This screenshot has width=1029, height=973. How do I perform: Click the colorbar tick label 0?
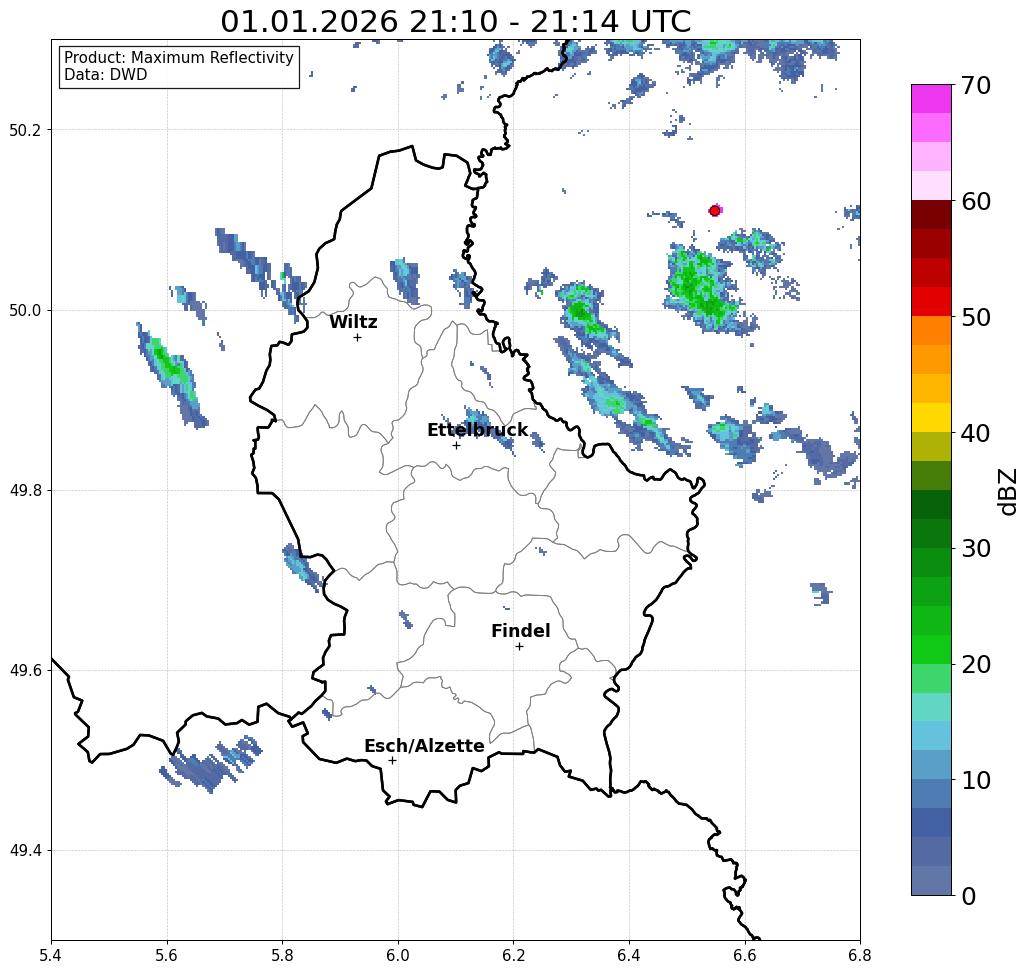[x=969, y=896]
